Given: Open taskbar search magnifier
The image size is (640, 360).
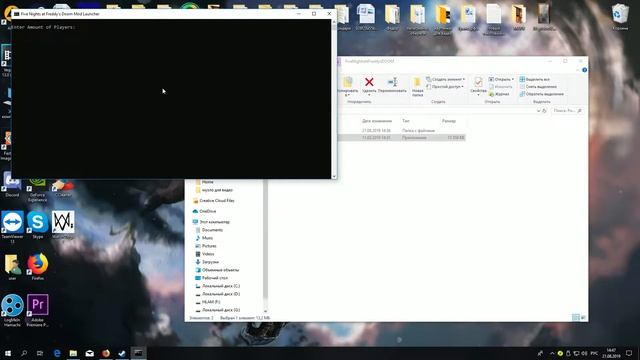Looking at the screenshot, I should [x=24, y=353].
